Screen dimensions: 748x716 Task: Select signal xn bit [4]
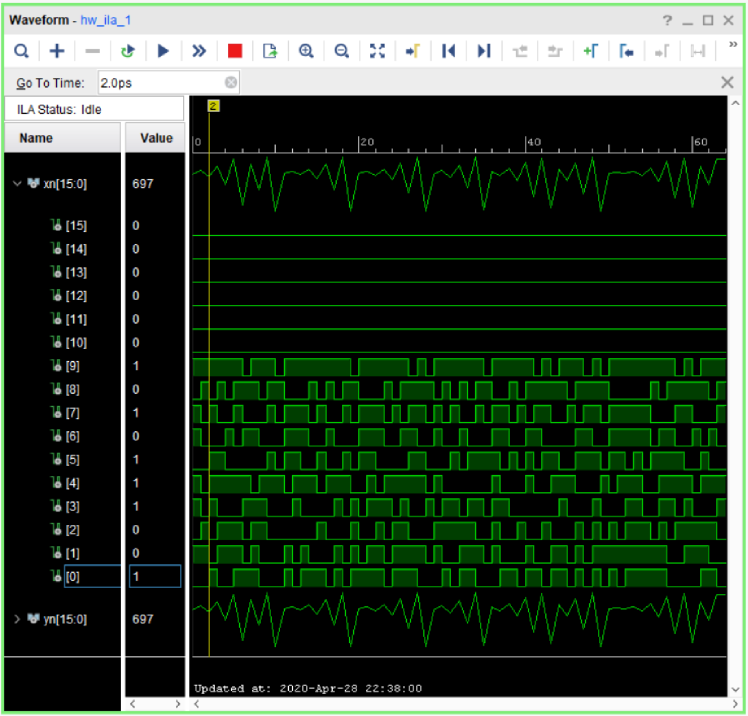[x=73, y=483]
